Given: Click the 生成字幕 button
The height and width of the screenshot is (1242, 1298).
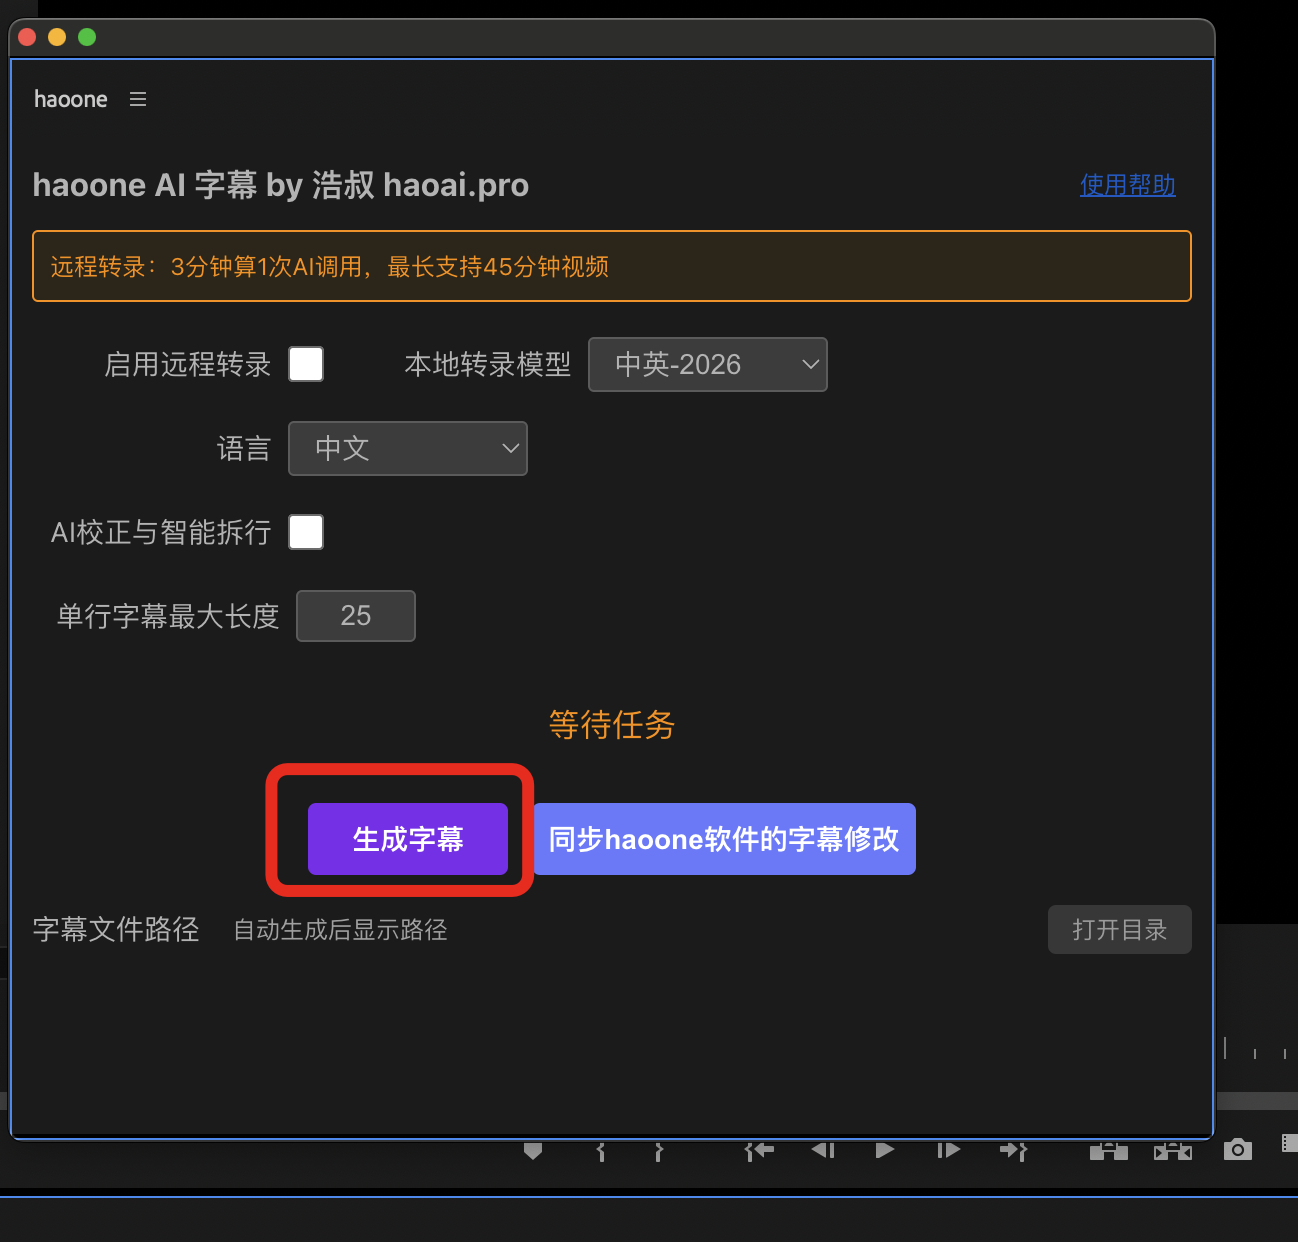Looking at the screenshot, I should [408, 839].
